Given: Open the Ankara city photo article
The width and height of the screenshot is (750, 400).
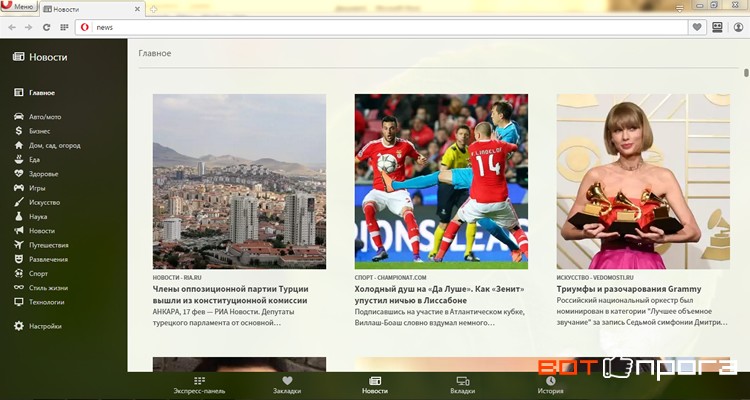Looking at the screenshot, I should tap(239, 181).
